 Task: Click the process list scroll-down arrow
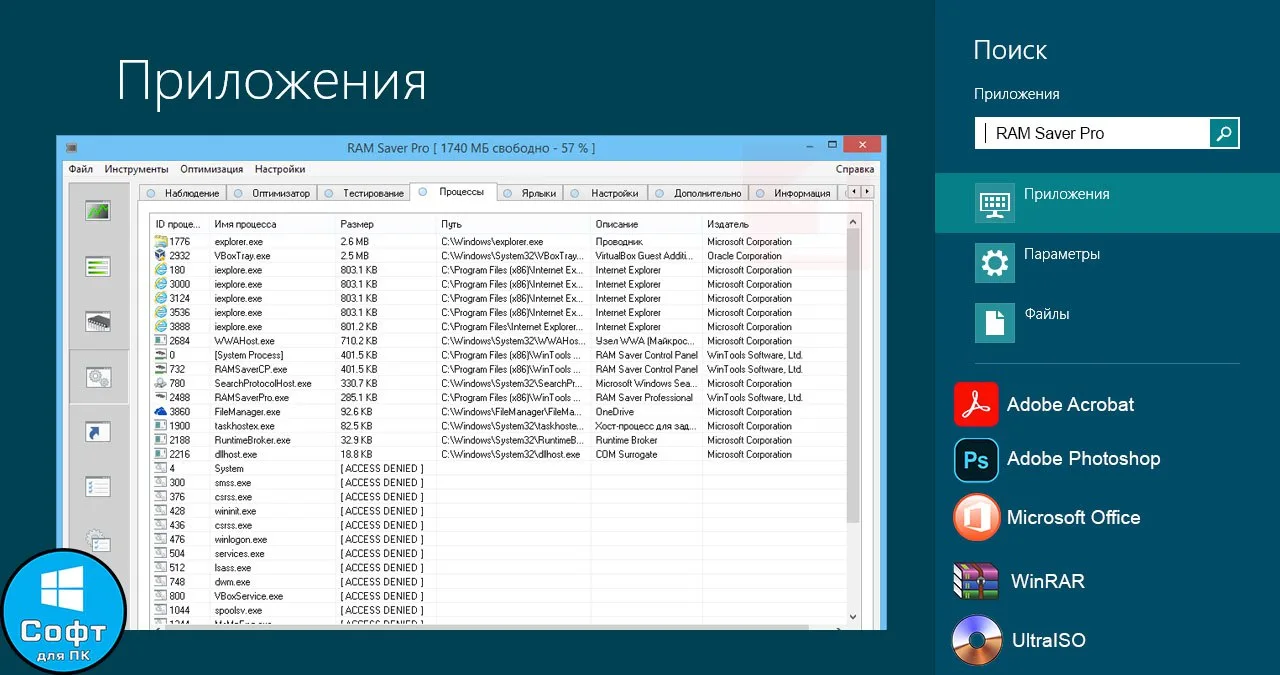(x=853, y=618)
